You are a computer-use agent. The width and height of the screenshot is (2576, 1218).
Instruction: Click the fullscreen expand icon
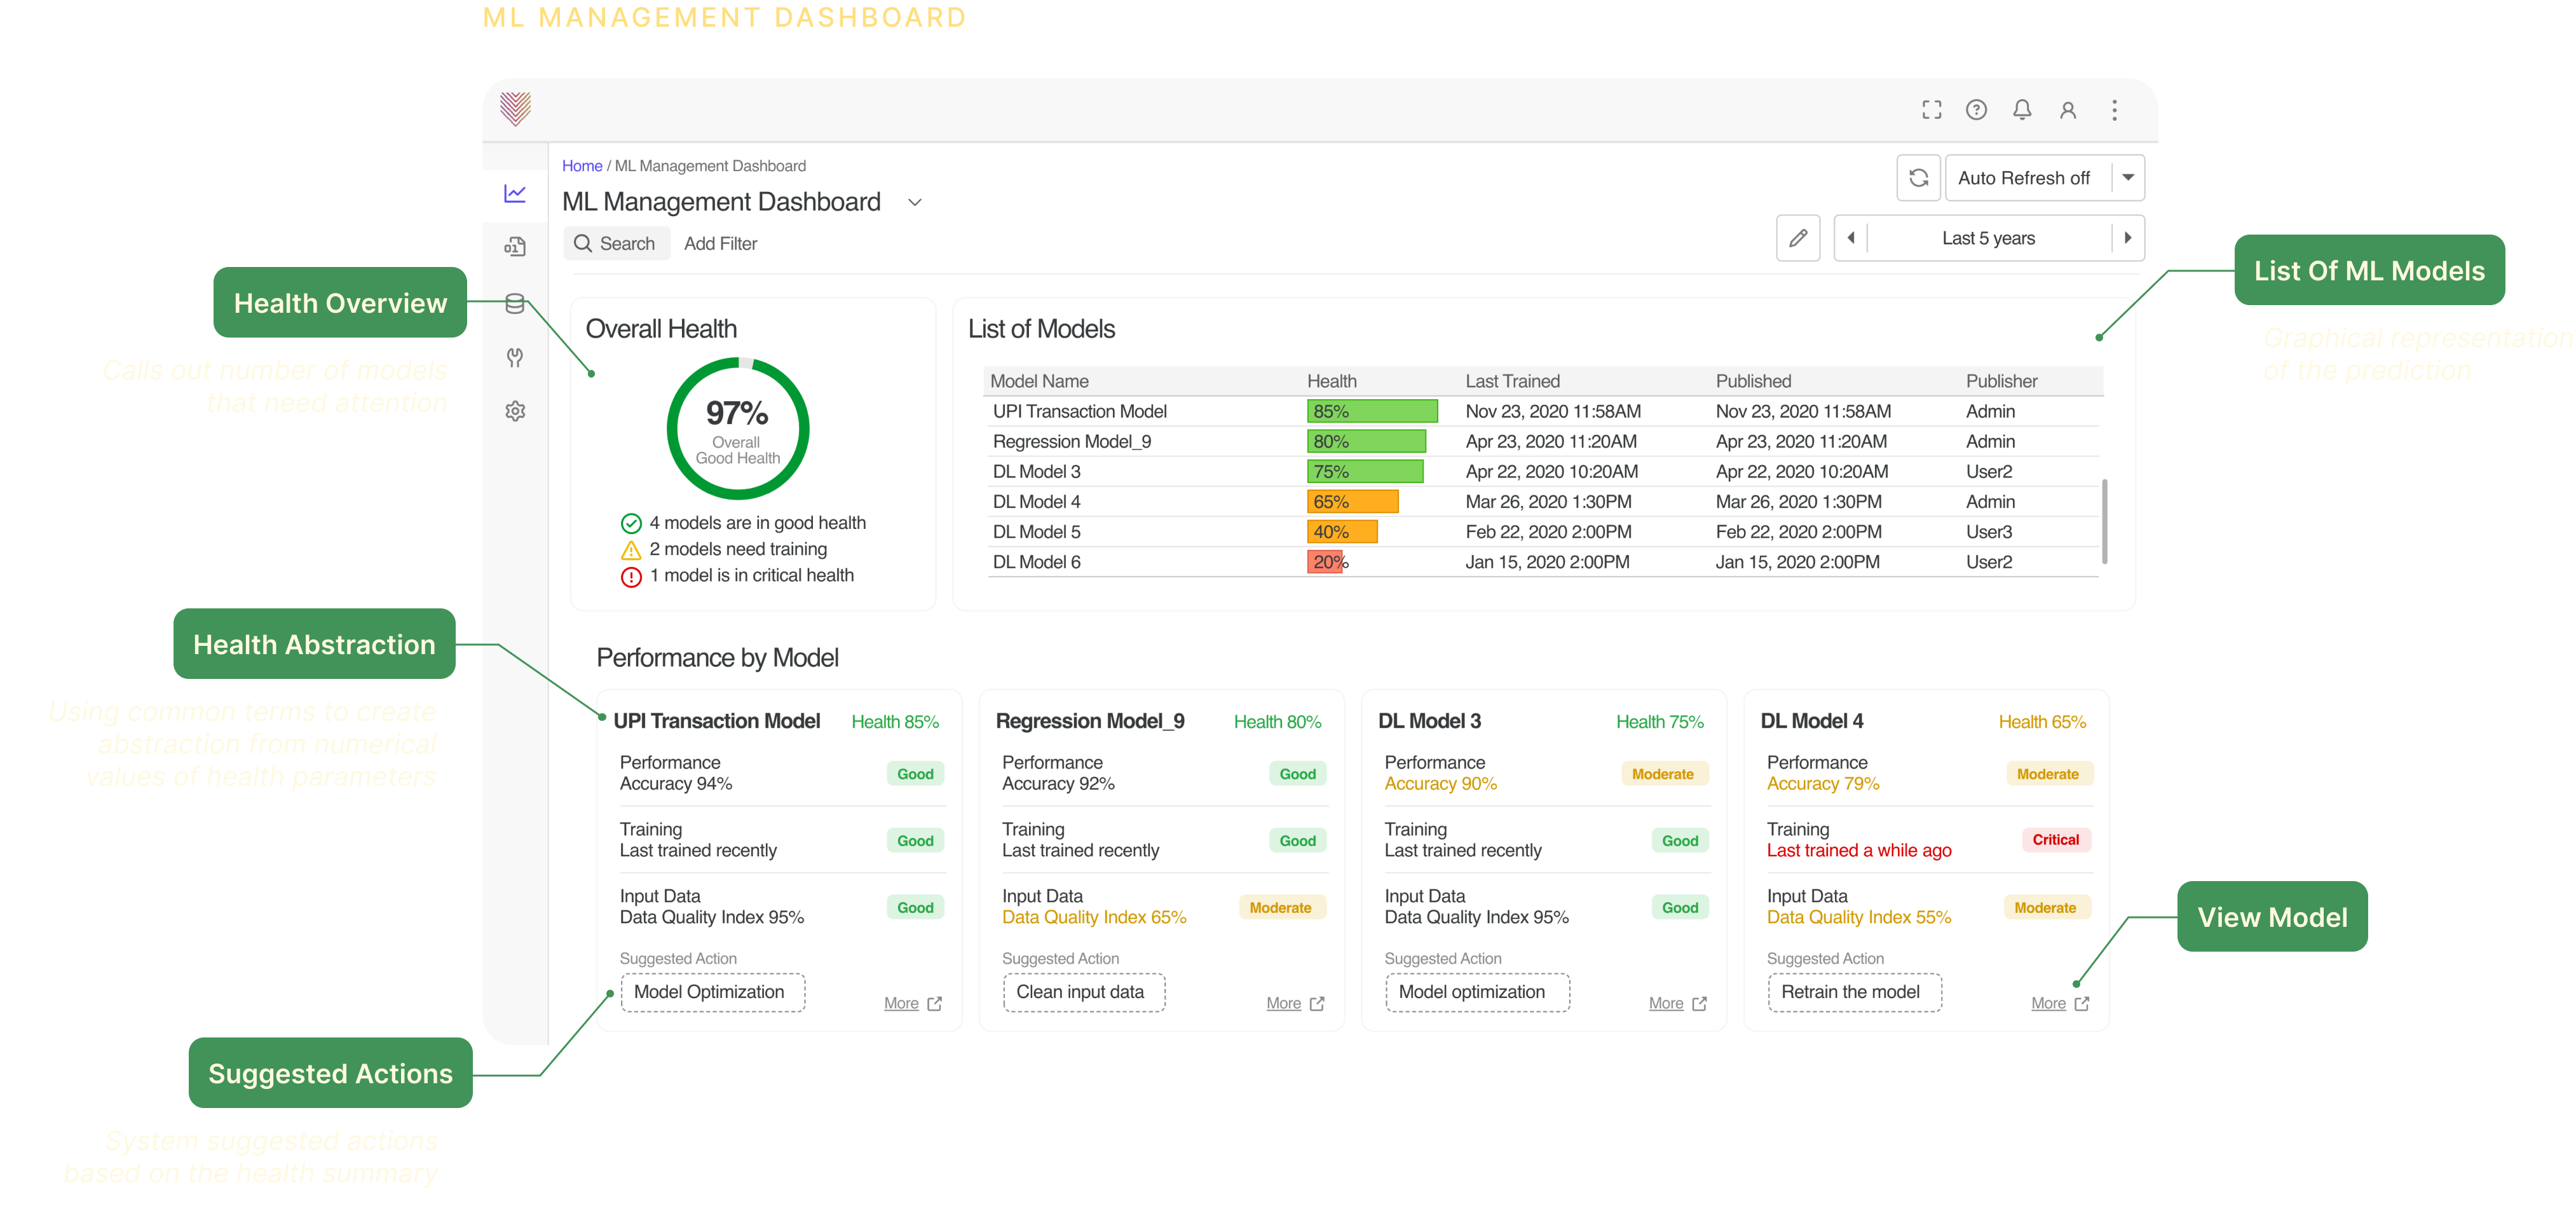(1931, 110)
